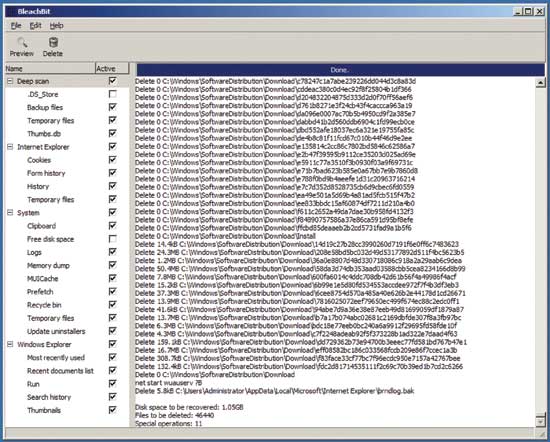Toggle the Internet Explorer group checkbox
Image resolution: width=550 pixels, height=442 pixels.
113,147
